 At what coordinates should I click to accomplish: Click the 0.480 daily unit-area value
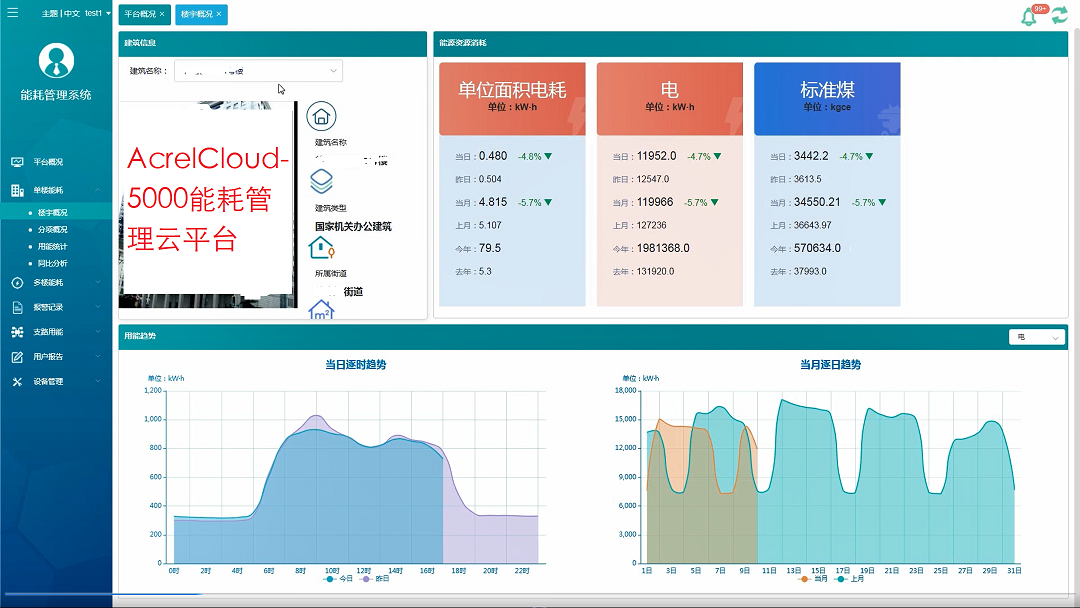[493, 156]
